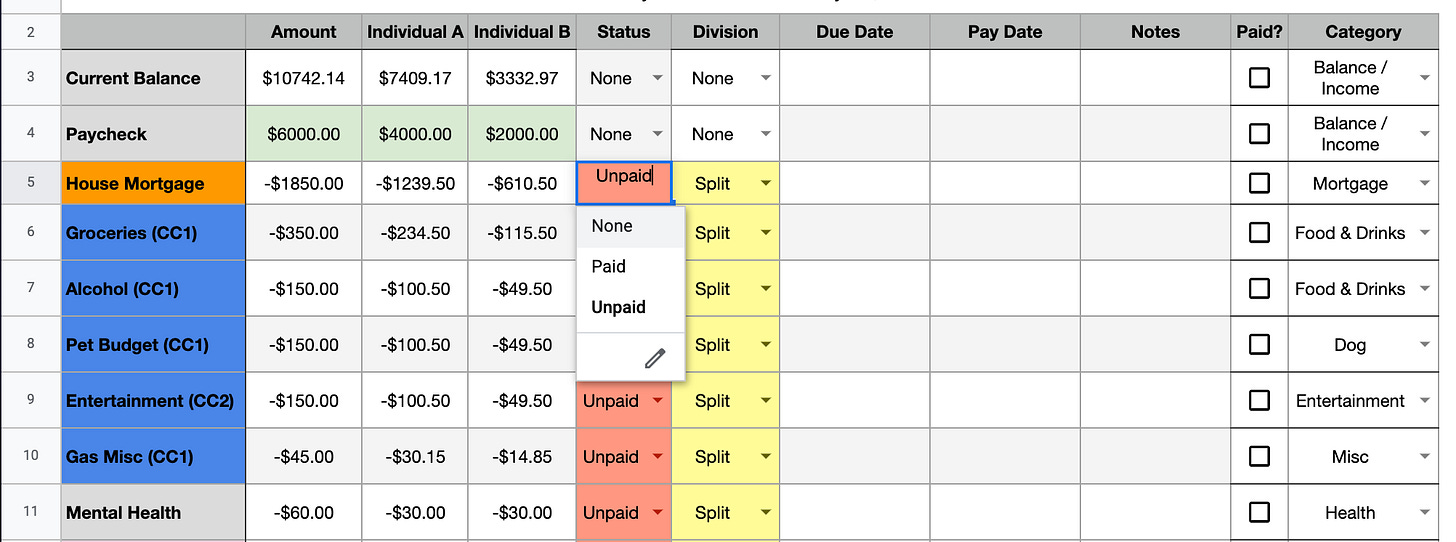This screenshot has height=542, width=1456.
Task: Expand Category dropdown showing Dog
Action: 1425,345
